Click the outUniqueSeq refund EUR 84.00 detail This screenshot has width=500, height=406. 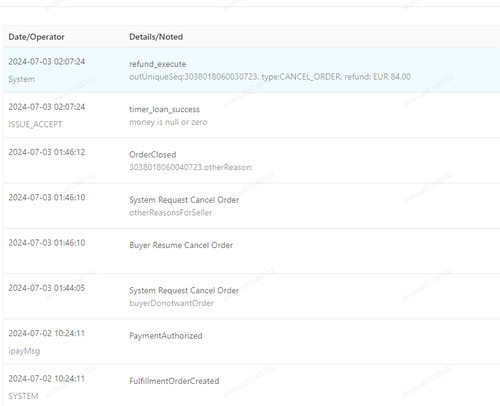pos(270,77)
